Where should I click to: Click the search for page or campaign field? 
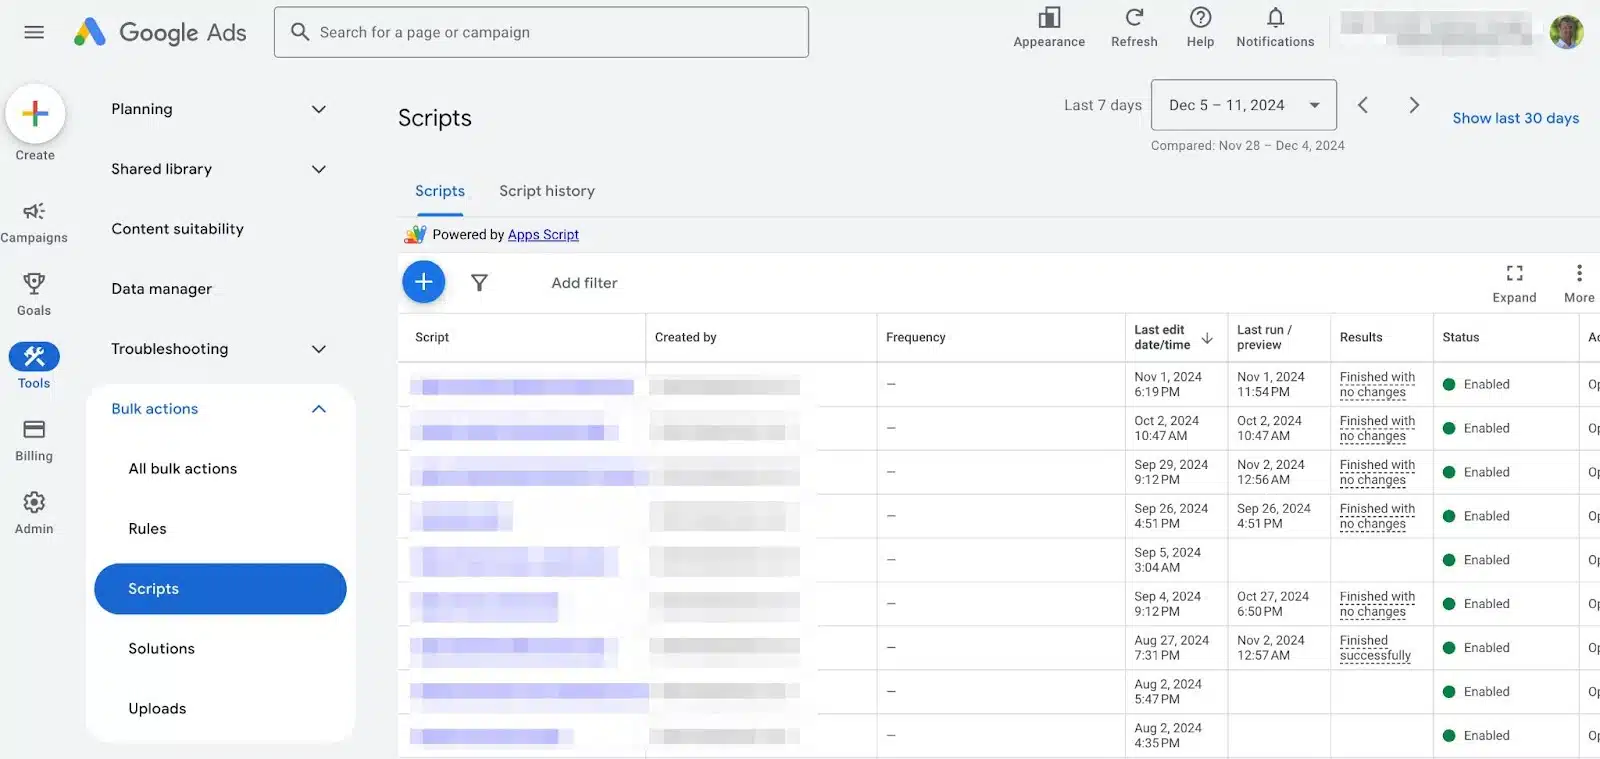click(x=541, y=32)
